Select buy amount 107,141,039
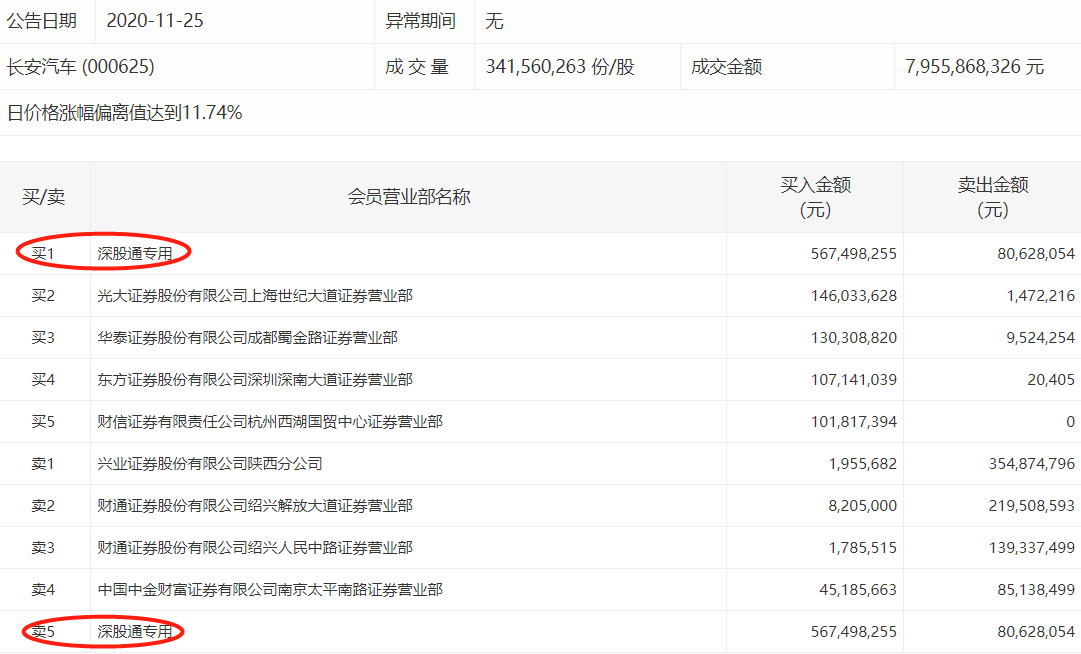Screen dimensions: 1081x654 coord(853,380)
